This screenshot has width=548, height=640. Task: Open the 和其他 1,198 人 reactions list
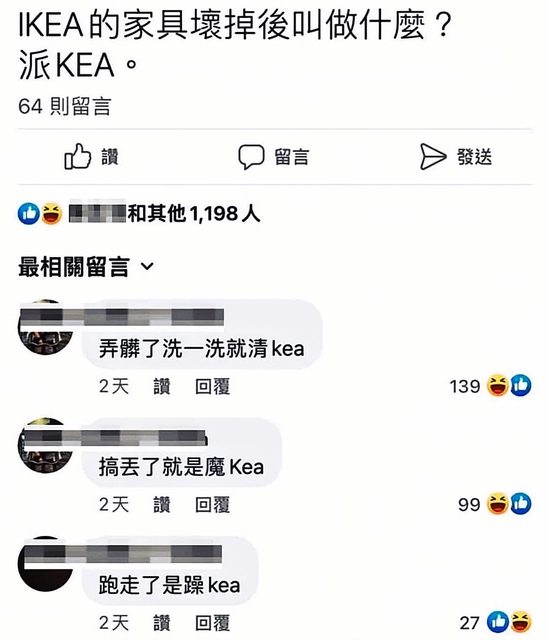tap(193, 213)
